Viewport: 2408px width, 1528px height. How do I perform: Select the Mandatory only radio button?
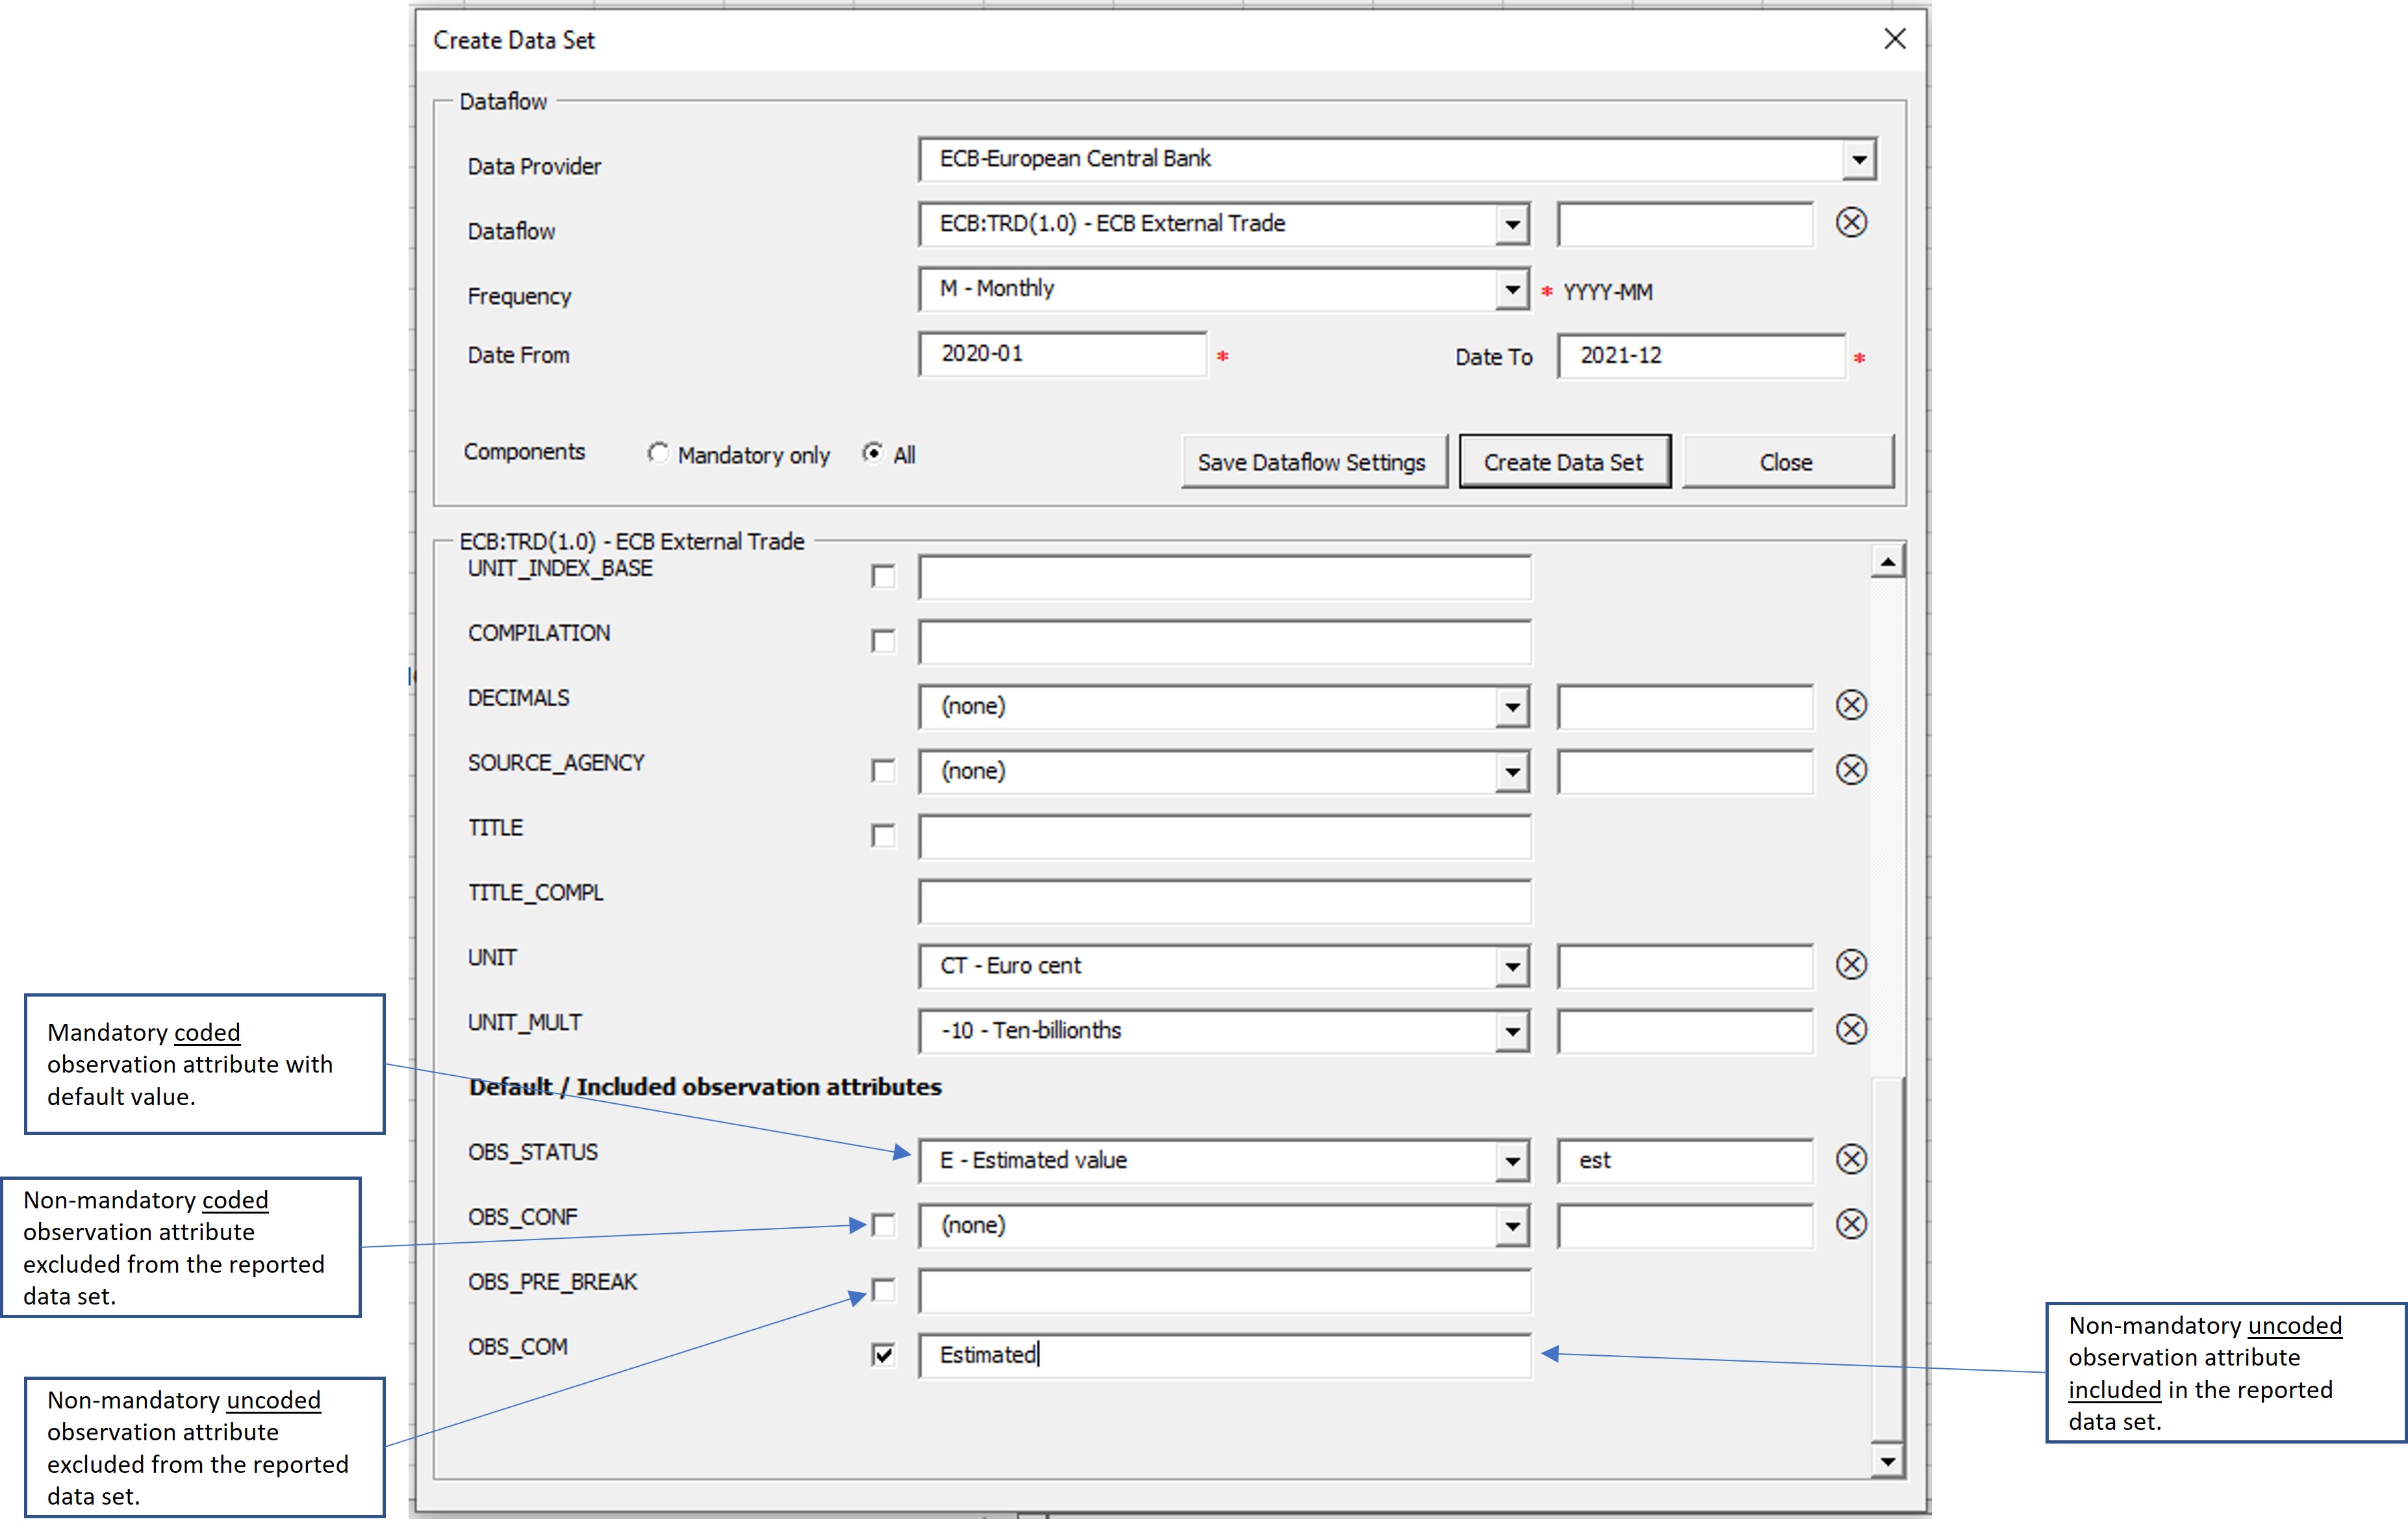coord(657,454)
